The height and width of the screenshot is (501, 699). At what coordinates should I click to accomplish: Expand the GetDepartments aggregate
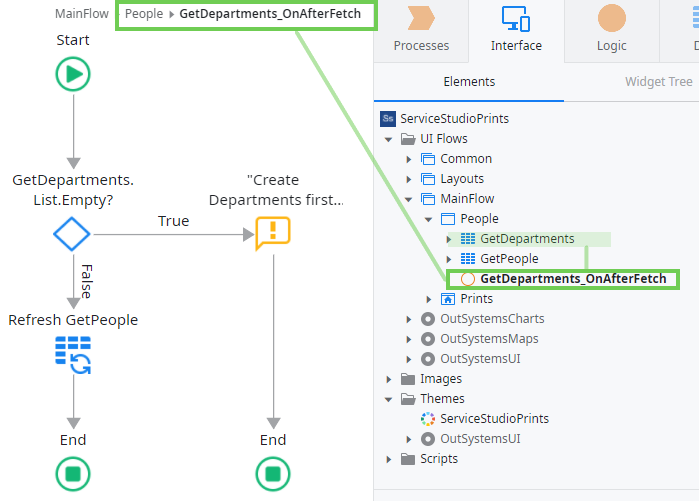point(449,239)
